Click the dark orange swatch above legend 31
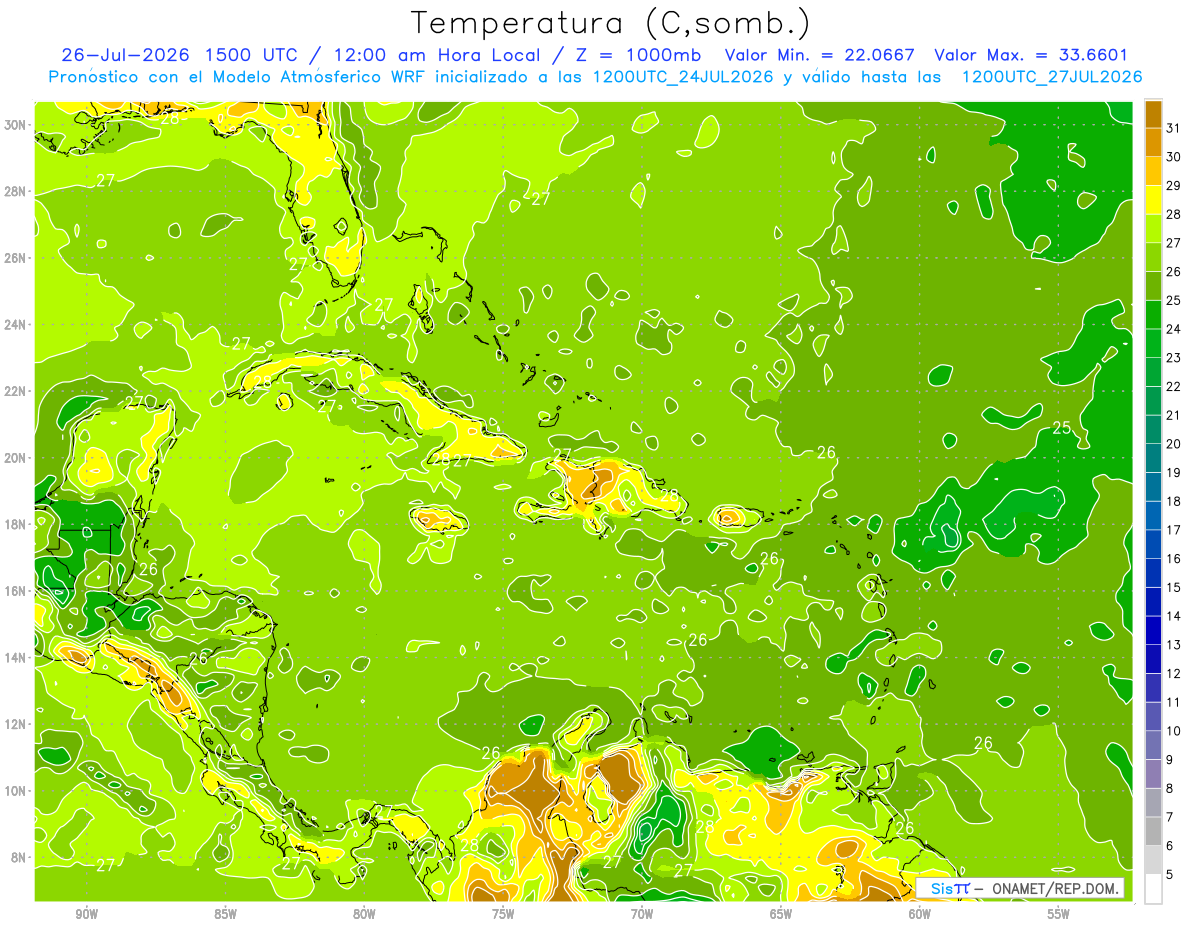Viewport: 1200px width, 927px height. (x=1153, y=113)
